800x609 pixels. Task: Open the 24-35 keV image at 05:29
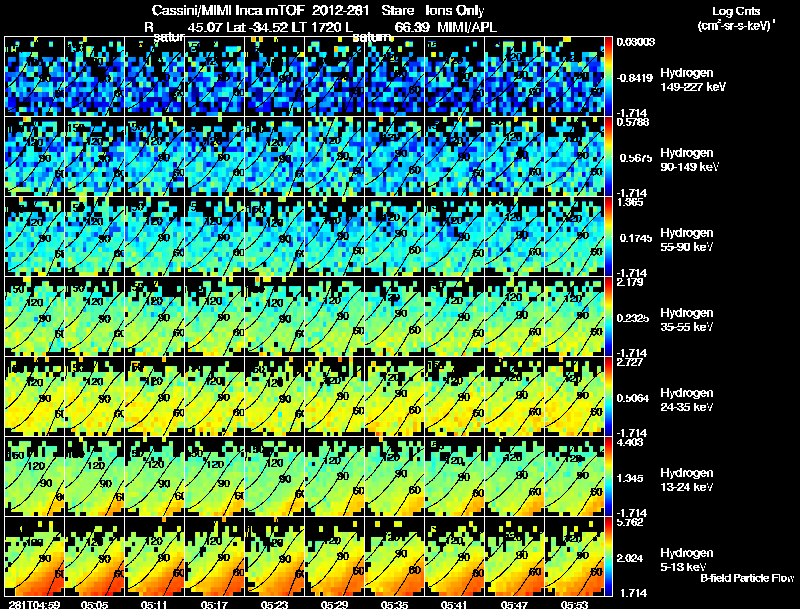(334, 396)
